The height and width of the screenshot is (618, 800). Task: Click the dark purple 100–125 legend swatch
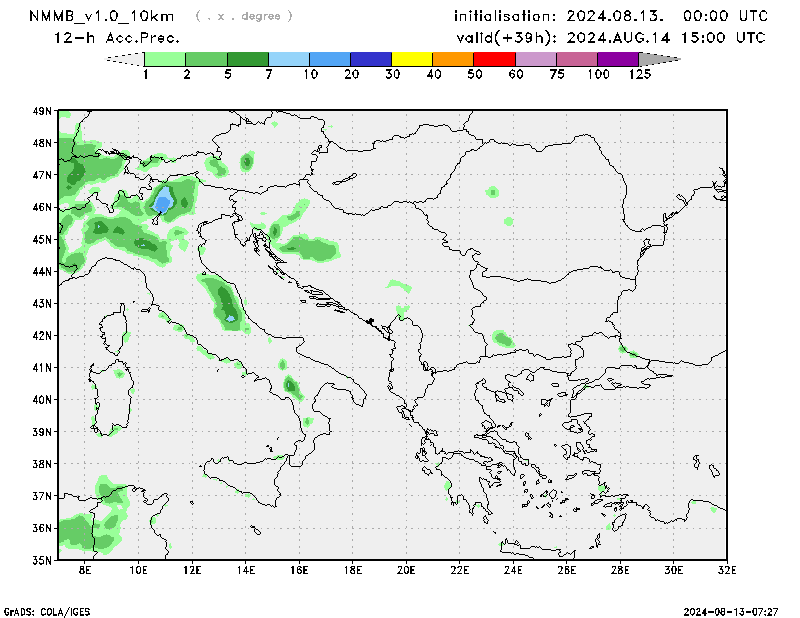click(617, 59)
